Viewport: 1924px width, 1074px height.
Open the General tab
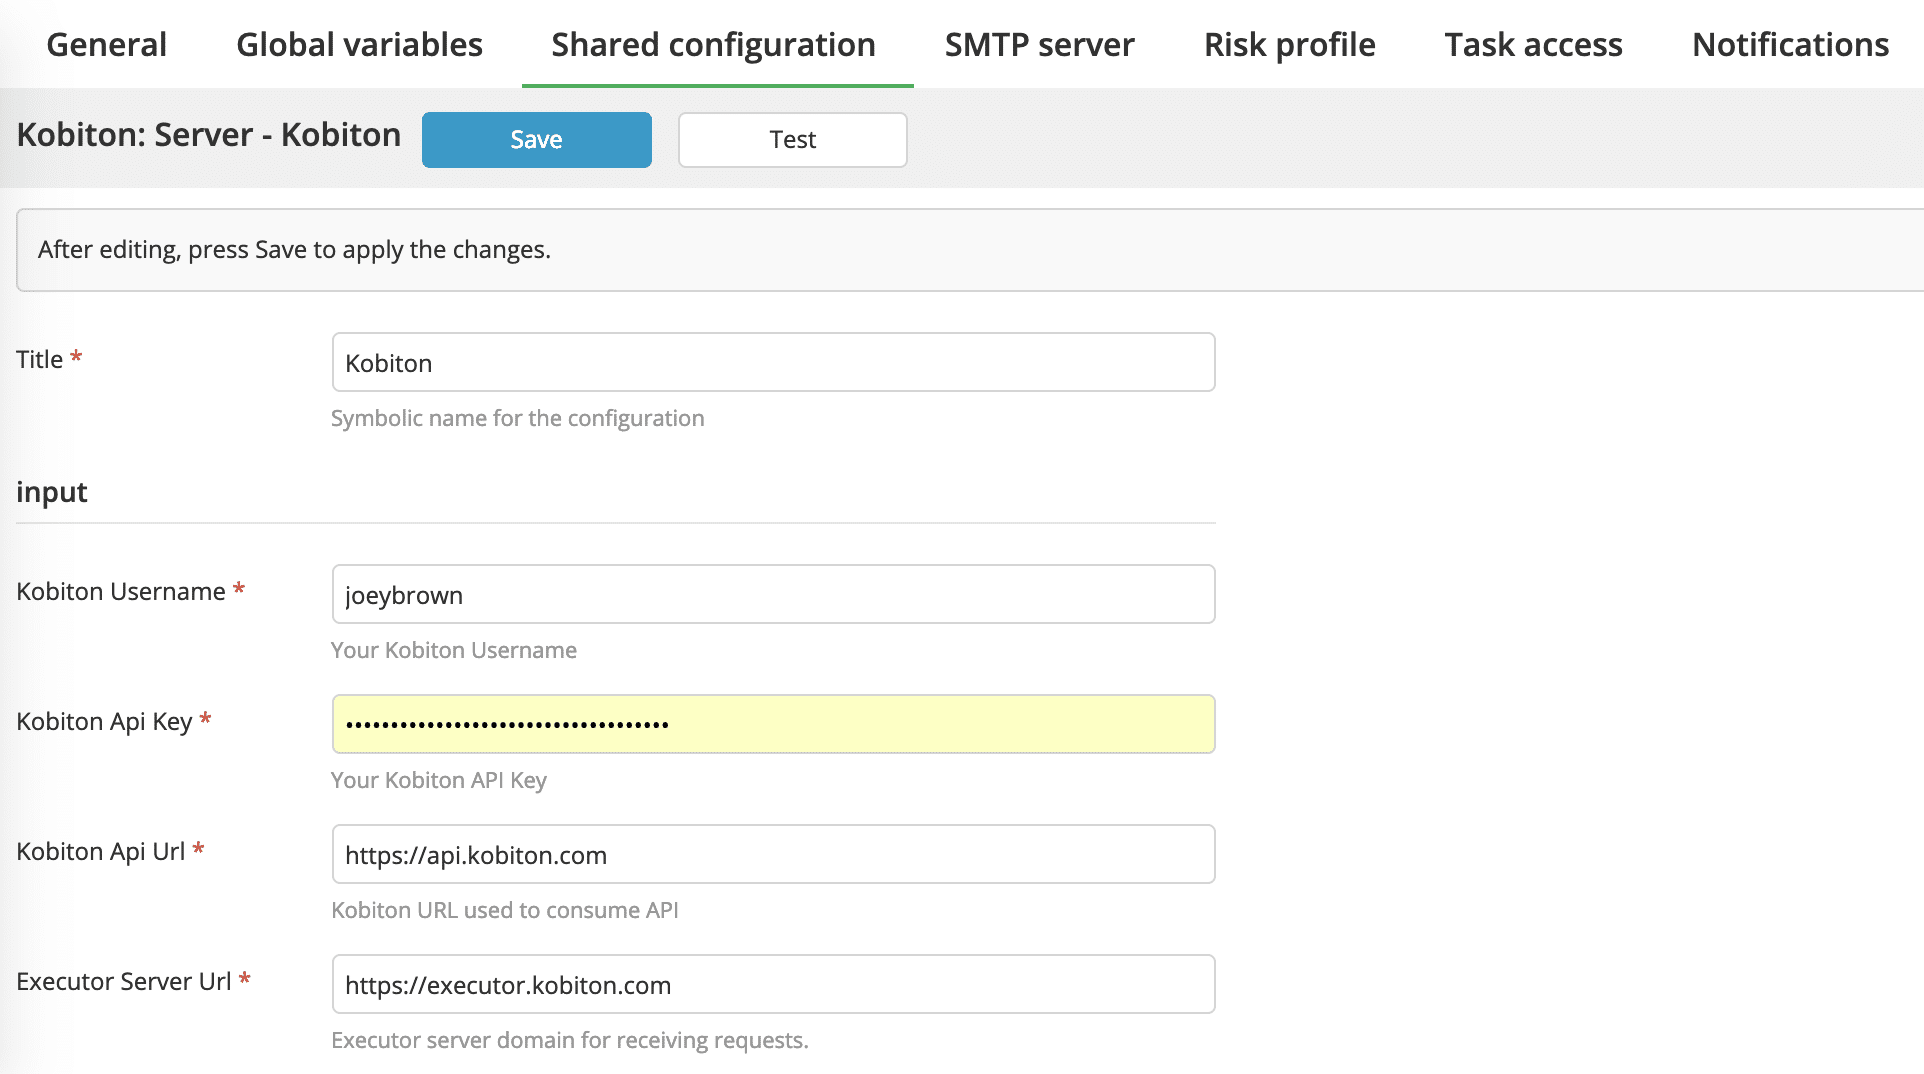click(x=106, y=45)
